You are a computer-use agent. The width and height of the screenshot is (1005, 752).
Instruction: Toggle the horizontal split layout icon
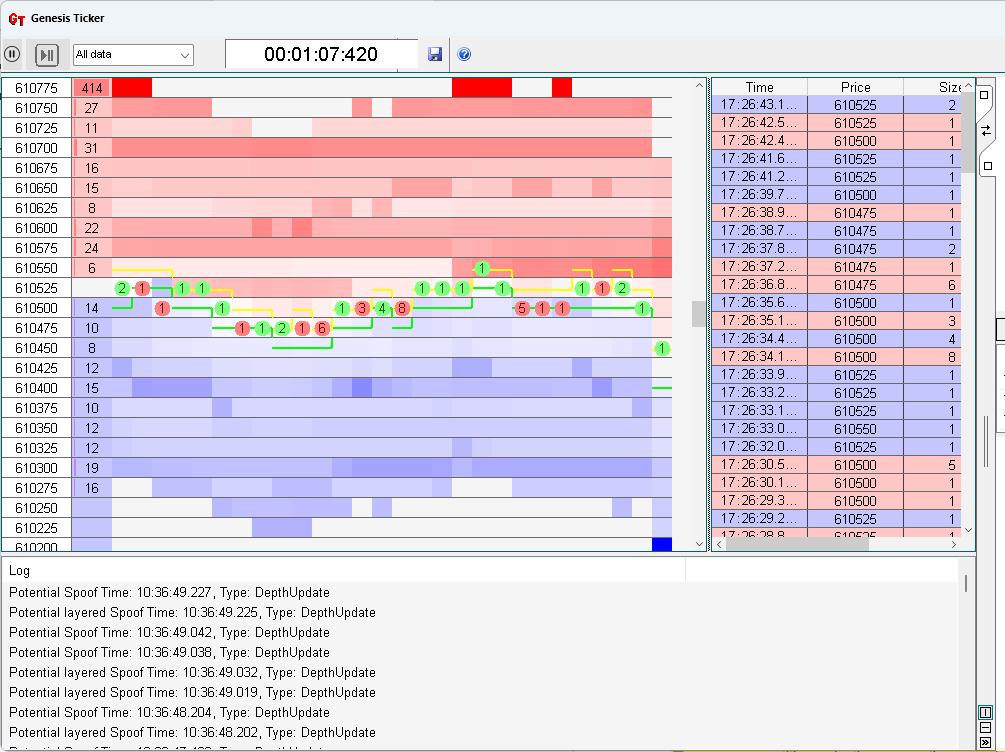(x=985, y=727)
